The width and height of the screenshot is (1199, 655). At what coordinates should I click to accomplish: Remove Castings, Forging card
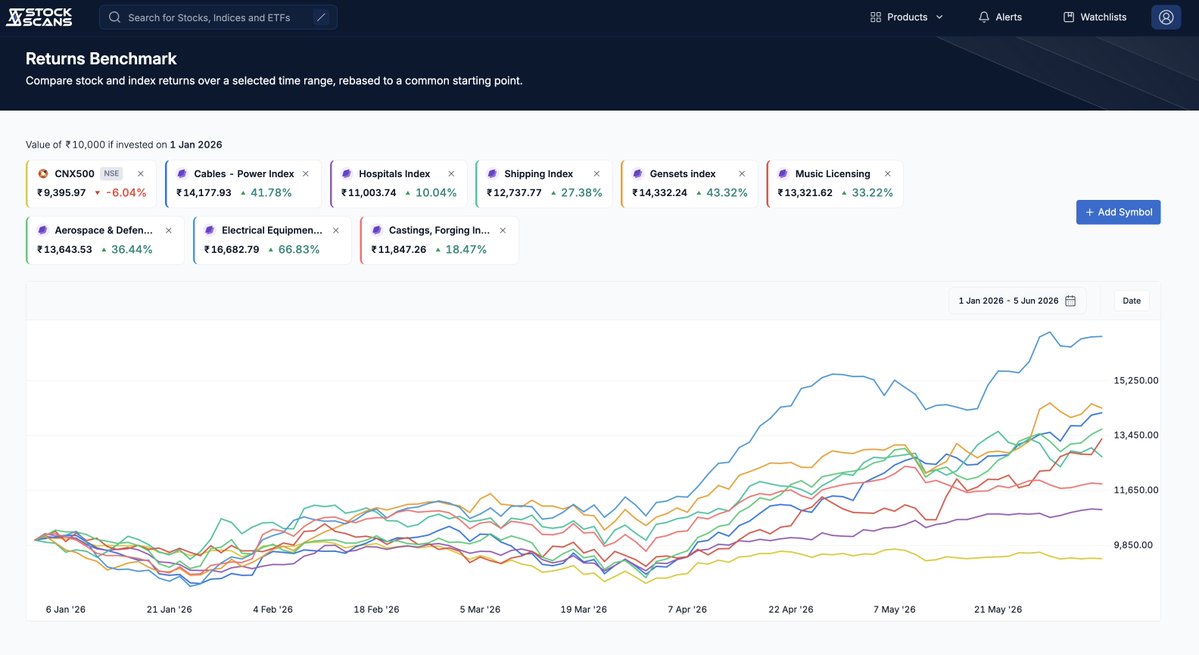click(503, 230)
